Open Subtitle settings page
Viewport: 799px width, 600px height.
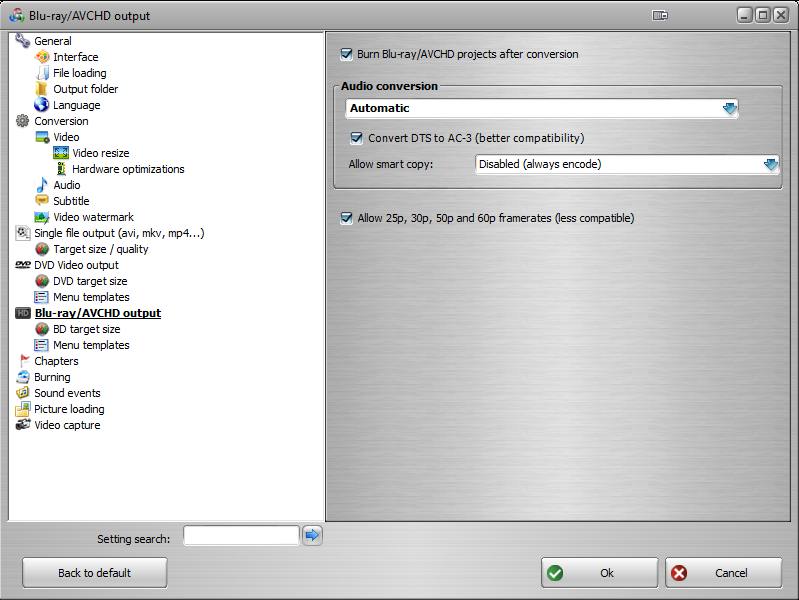[71, 201]
